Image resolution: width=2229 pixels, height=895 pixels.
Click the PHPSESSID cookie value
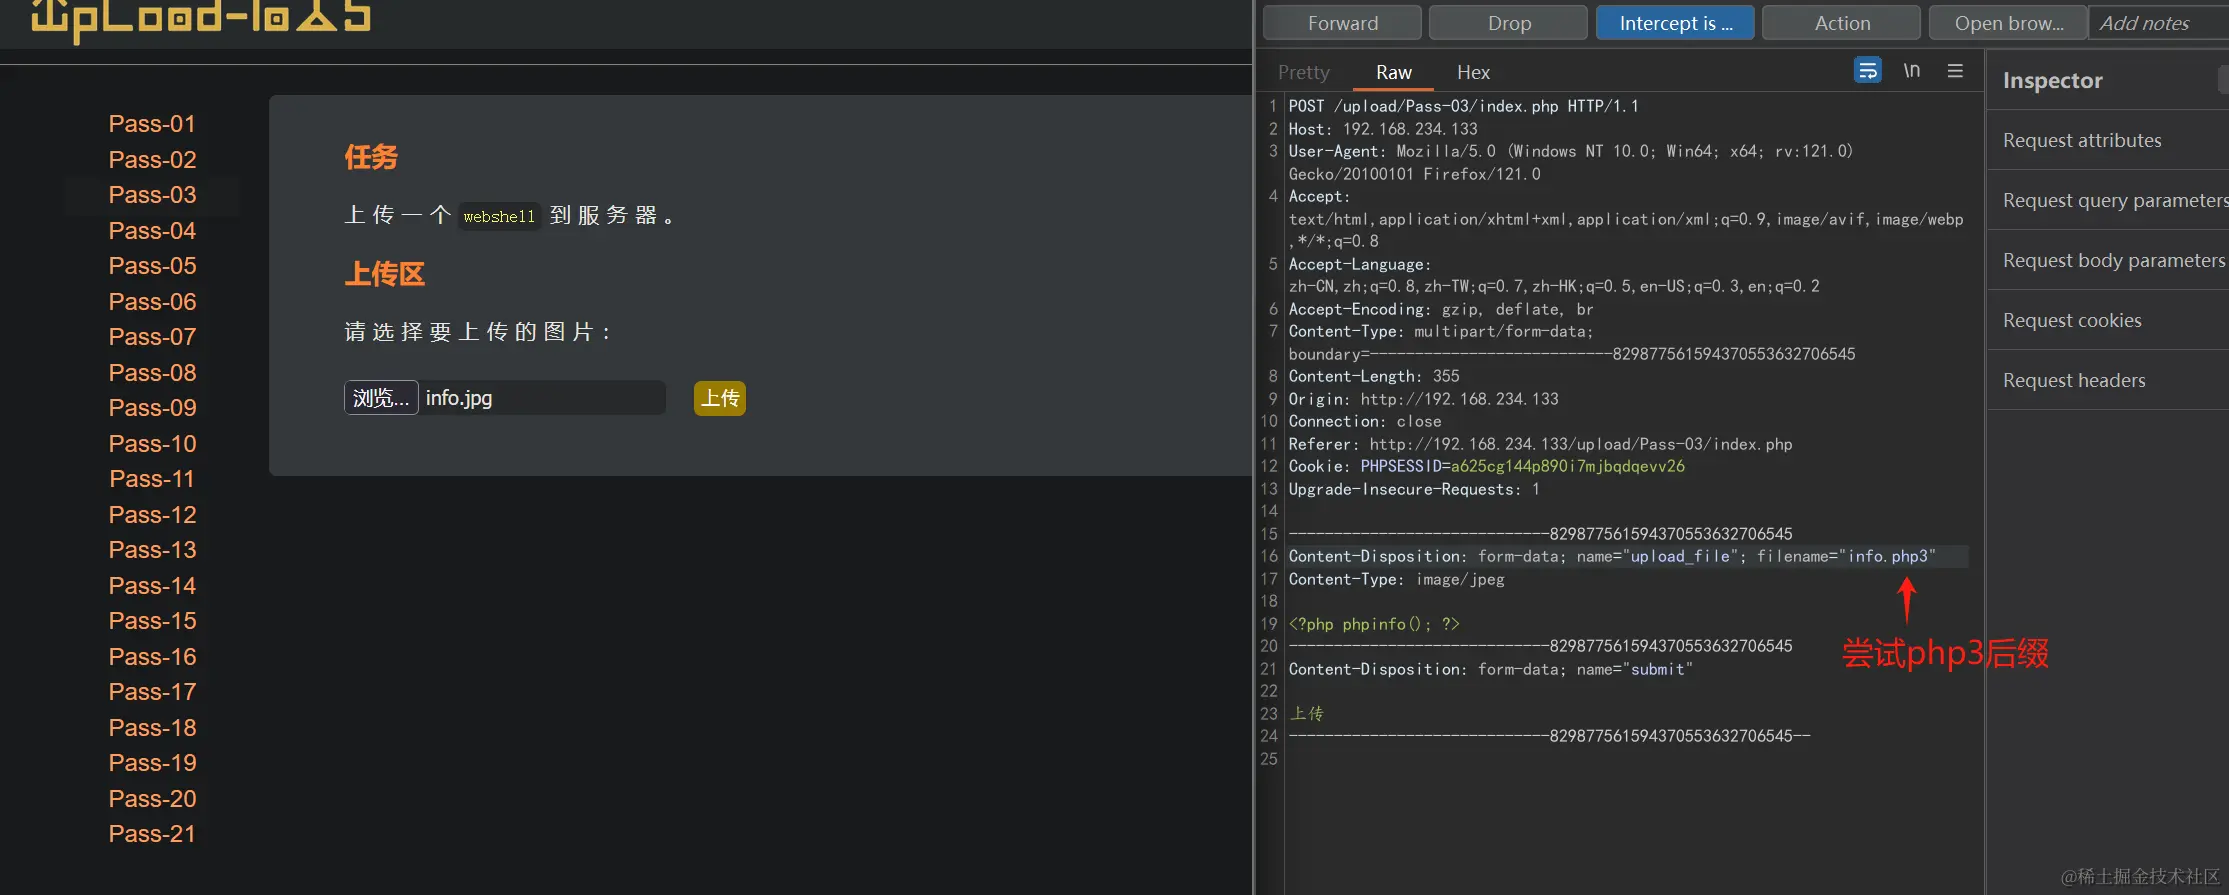coord(1567,466)
